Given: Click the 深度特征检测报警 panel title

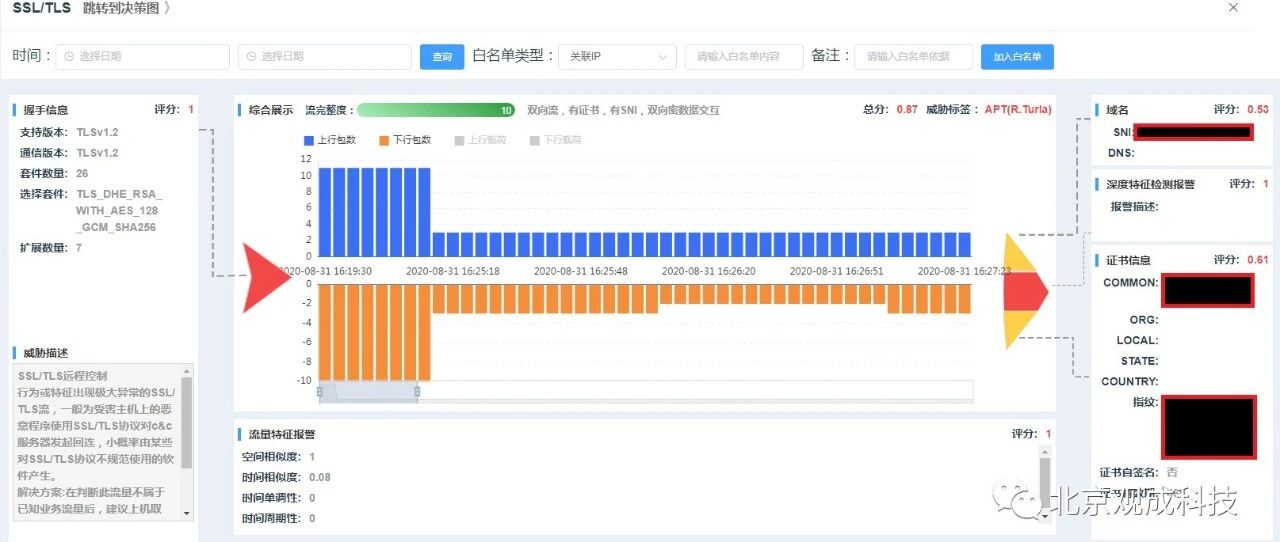Looking at the screenshot, I should tap(1150, 184).
